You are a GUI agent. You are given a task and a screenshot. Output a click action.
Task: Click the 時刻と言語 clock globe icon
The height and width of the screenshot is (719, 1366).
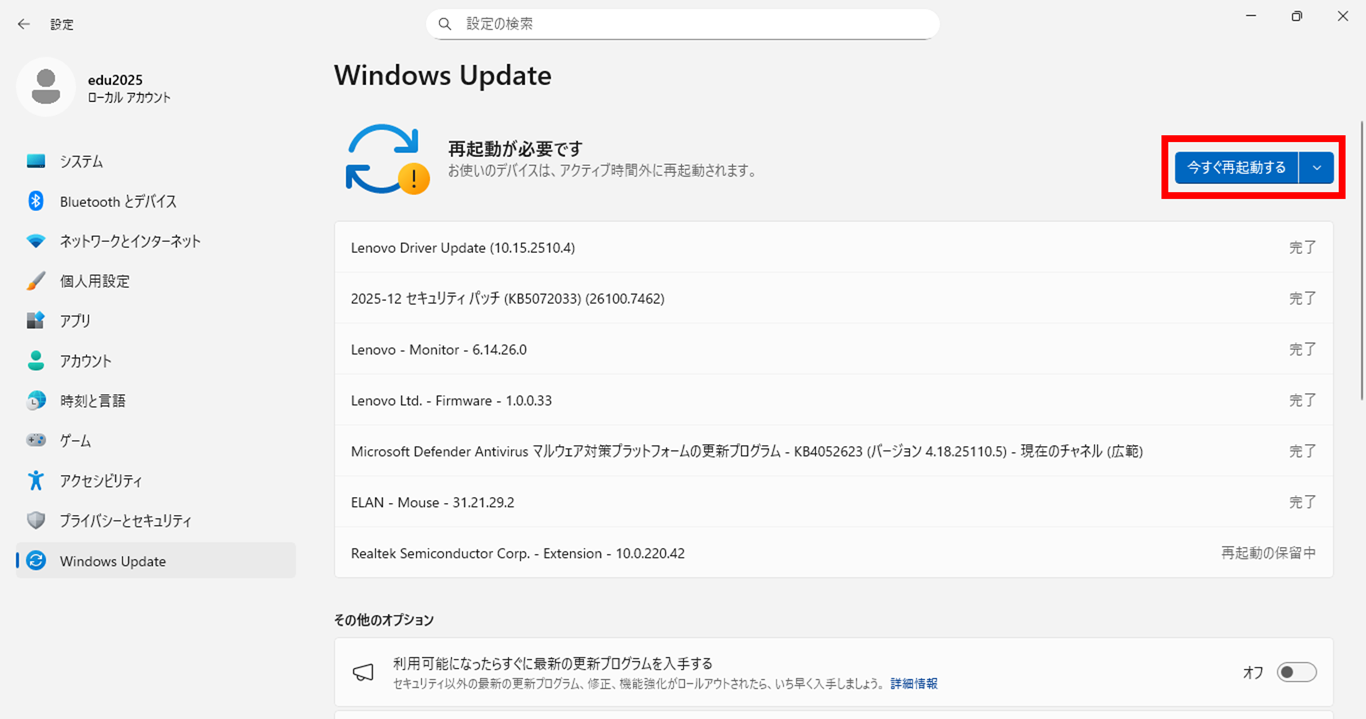(36, 401)
